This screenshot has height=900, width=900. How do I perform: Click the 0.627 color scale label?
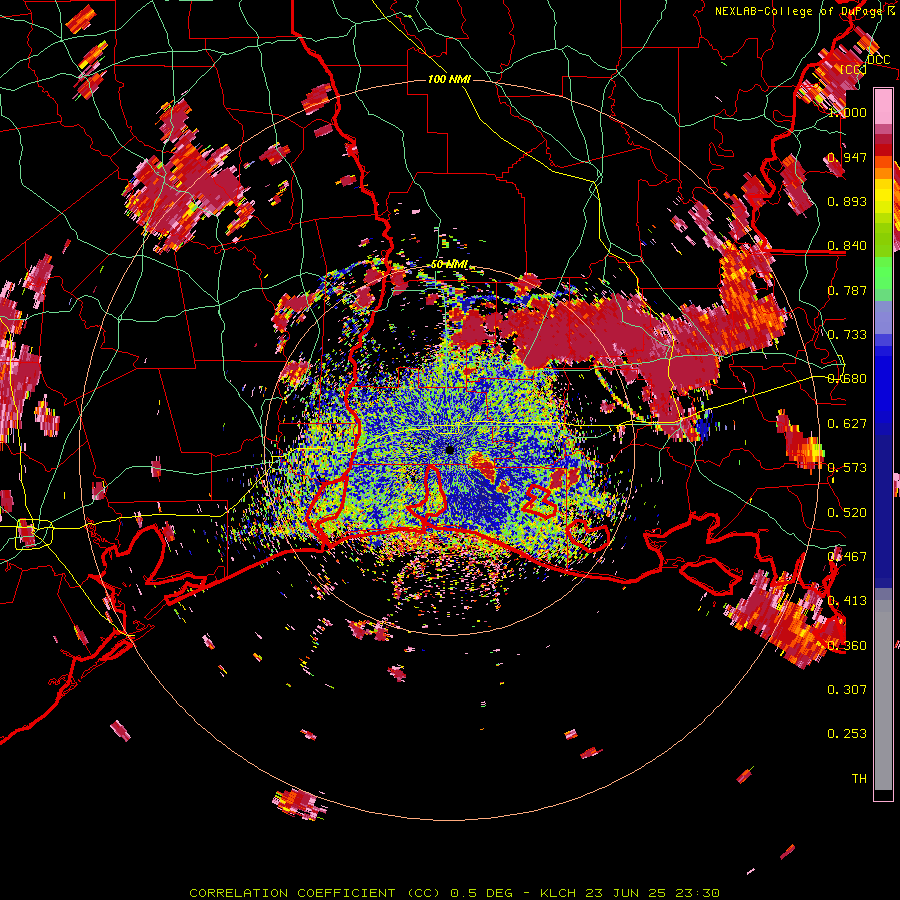pyautogui.click(x=847, y=424)
